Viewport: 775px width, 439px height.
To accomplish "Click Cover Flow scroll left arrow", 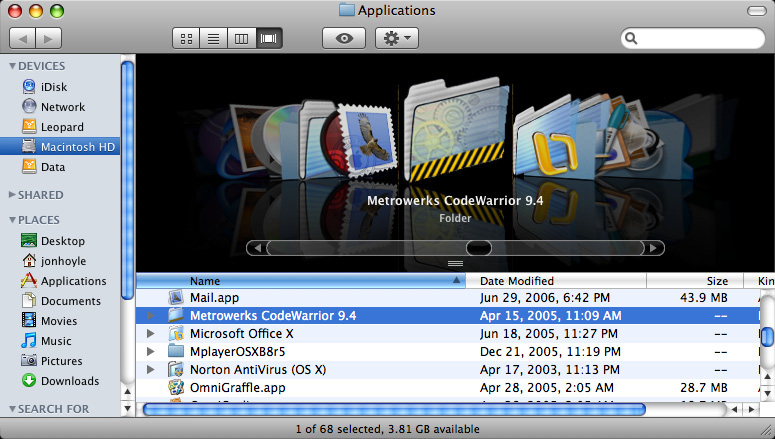I will tap(257, 248).
